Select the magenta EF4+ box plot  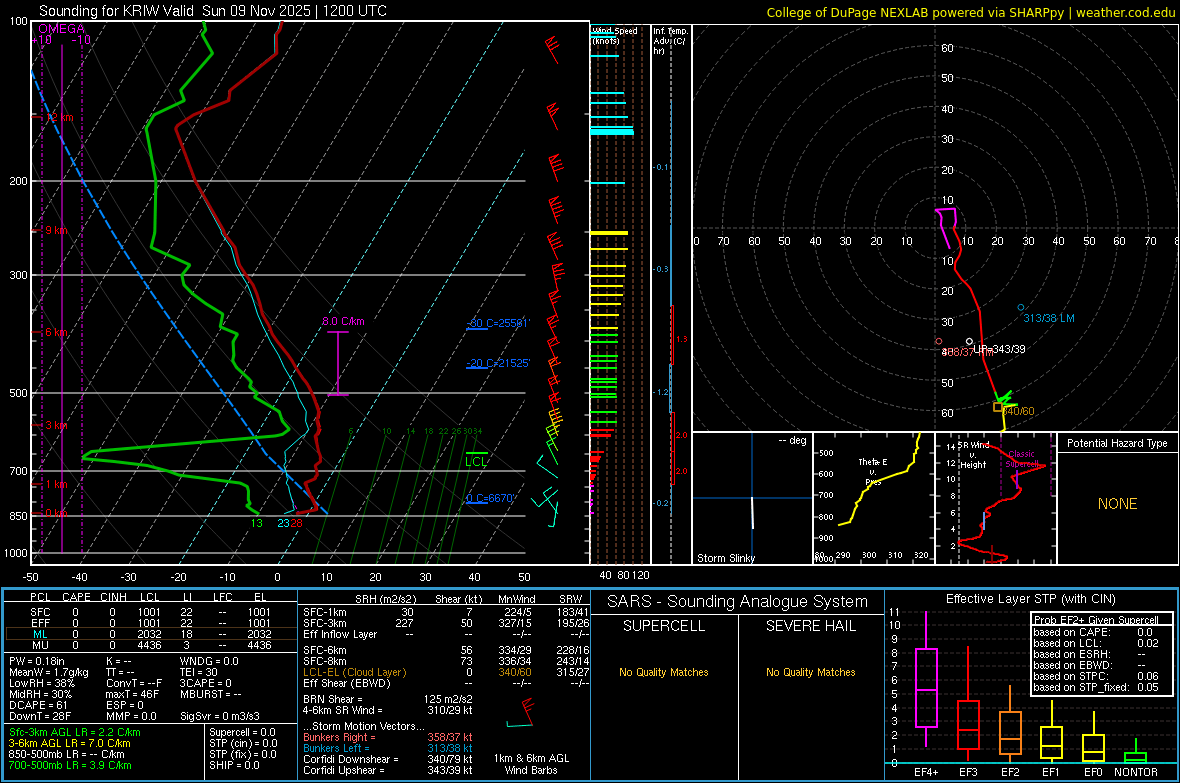click(926, 678)
